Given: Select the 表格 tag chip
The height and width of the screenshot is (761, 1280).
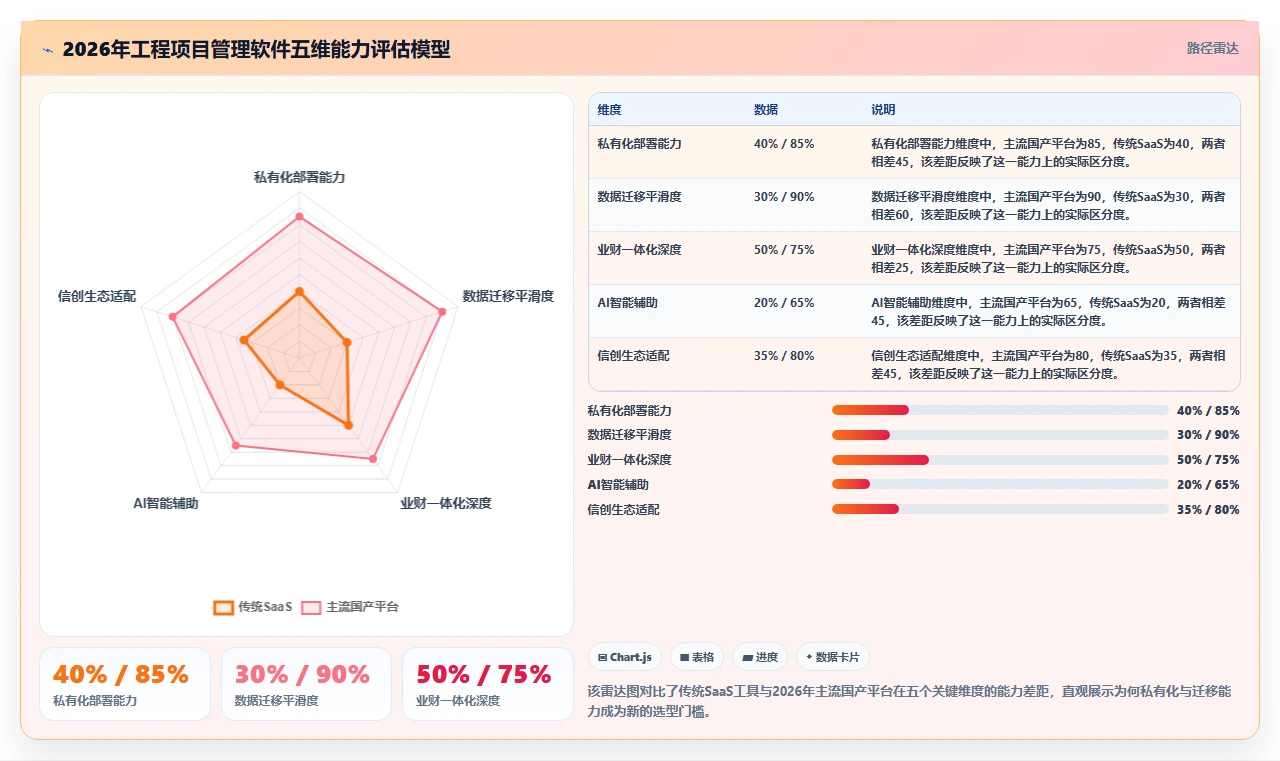Looking at the screenshot, I should click(697, 657).
